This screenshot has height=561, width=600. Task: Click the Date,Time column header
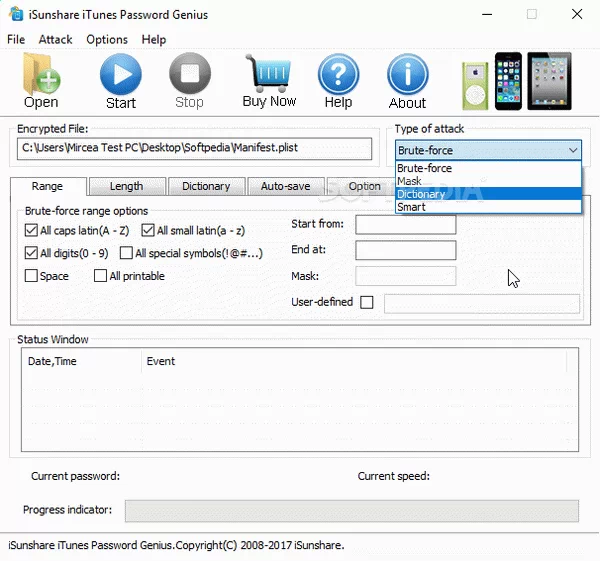pyautogui.click(x=82, y=361)
